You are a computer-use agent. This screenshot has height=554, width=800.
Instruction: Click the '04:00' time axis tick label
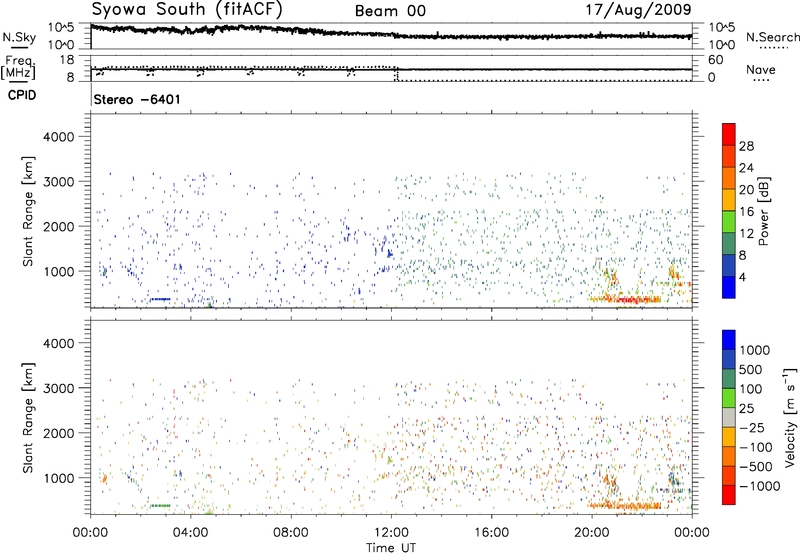coord(191,533)
